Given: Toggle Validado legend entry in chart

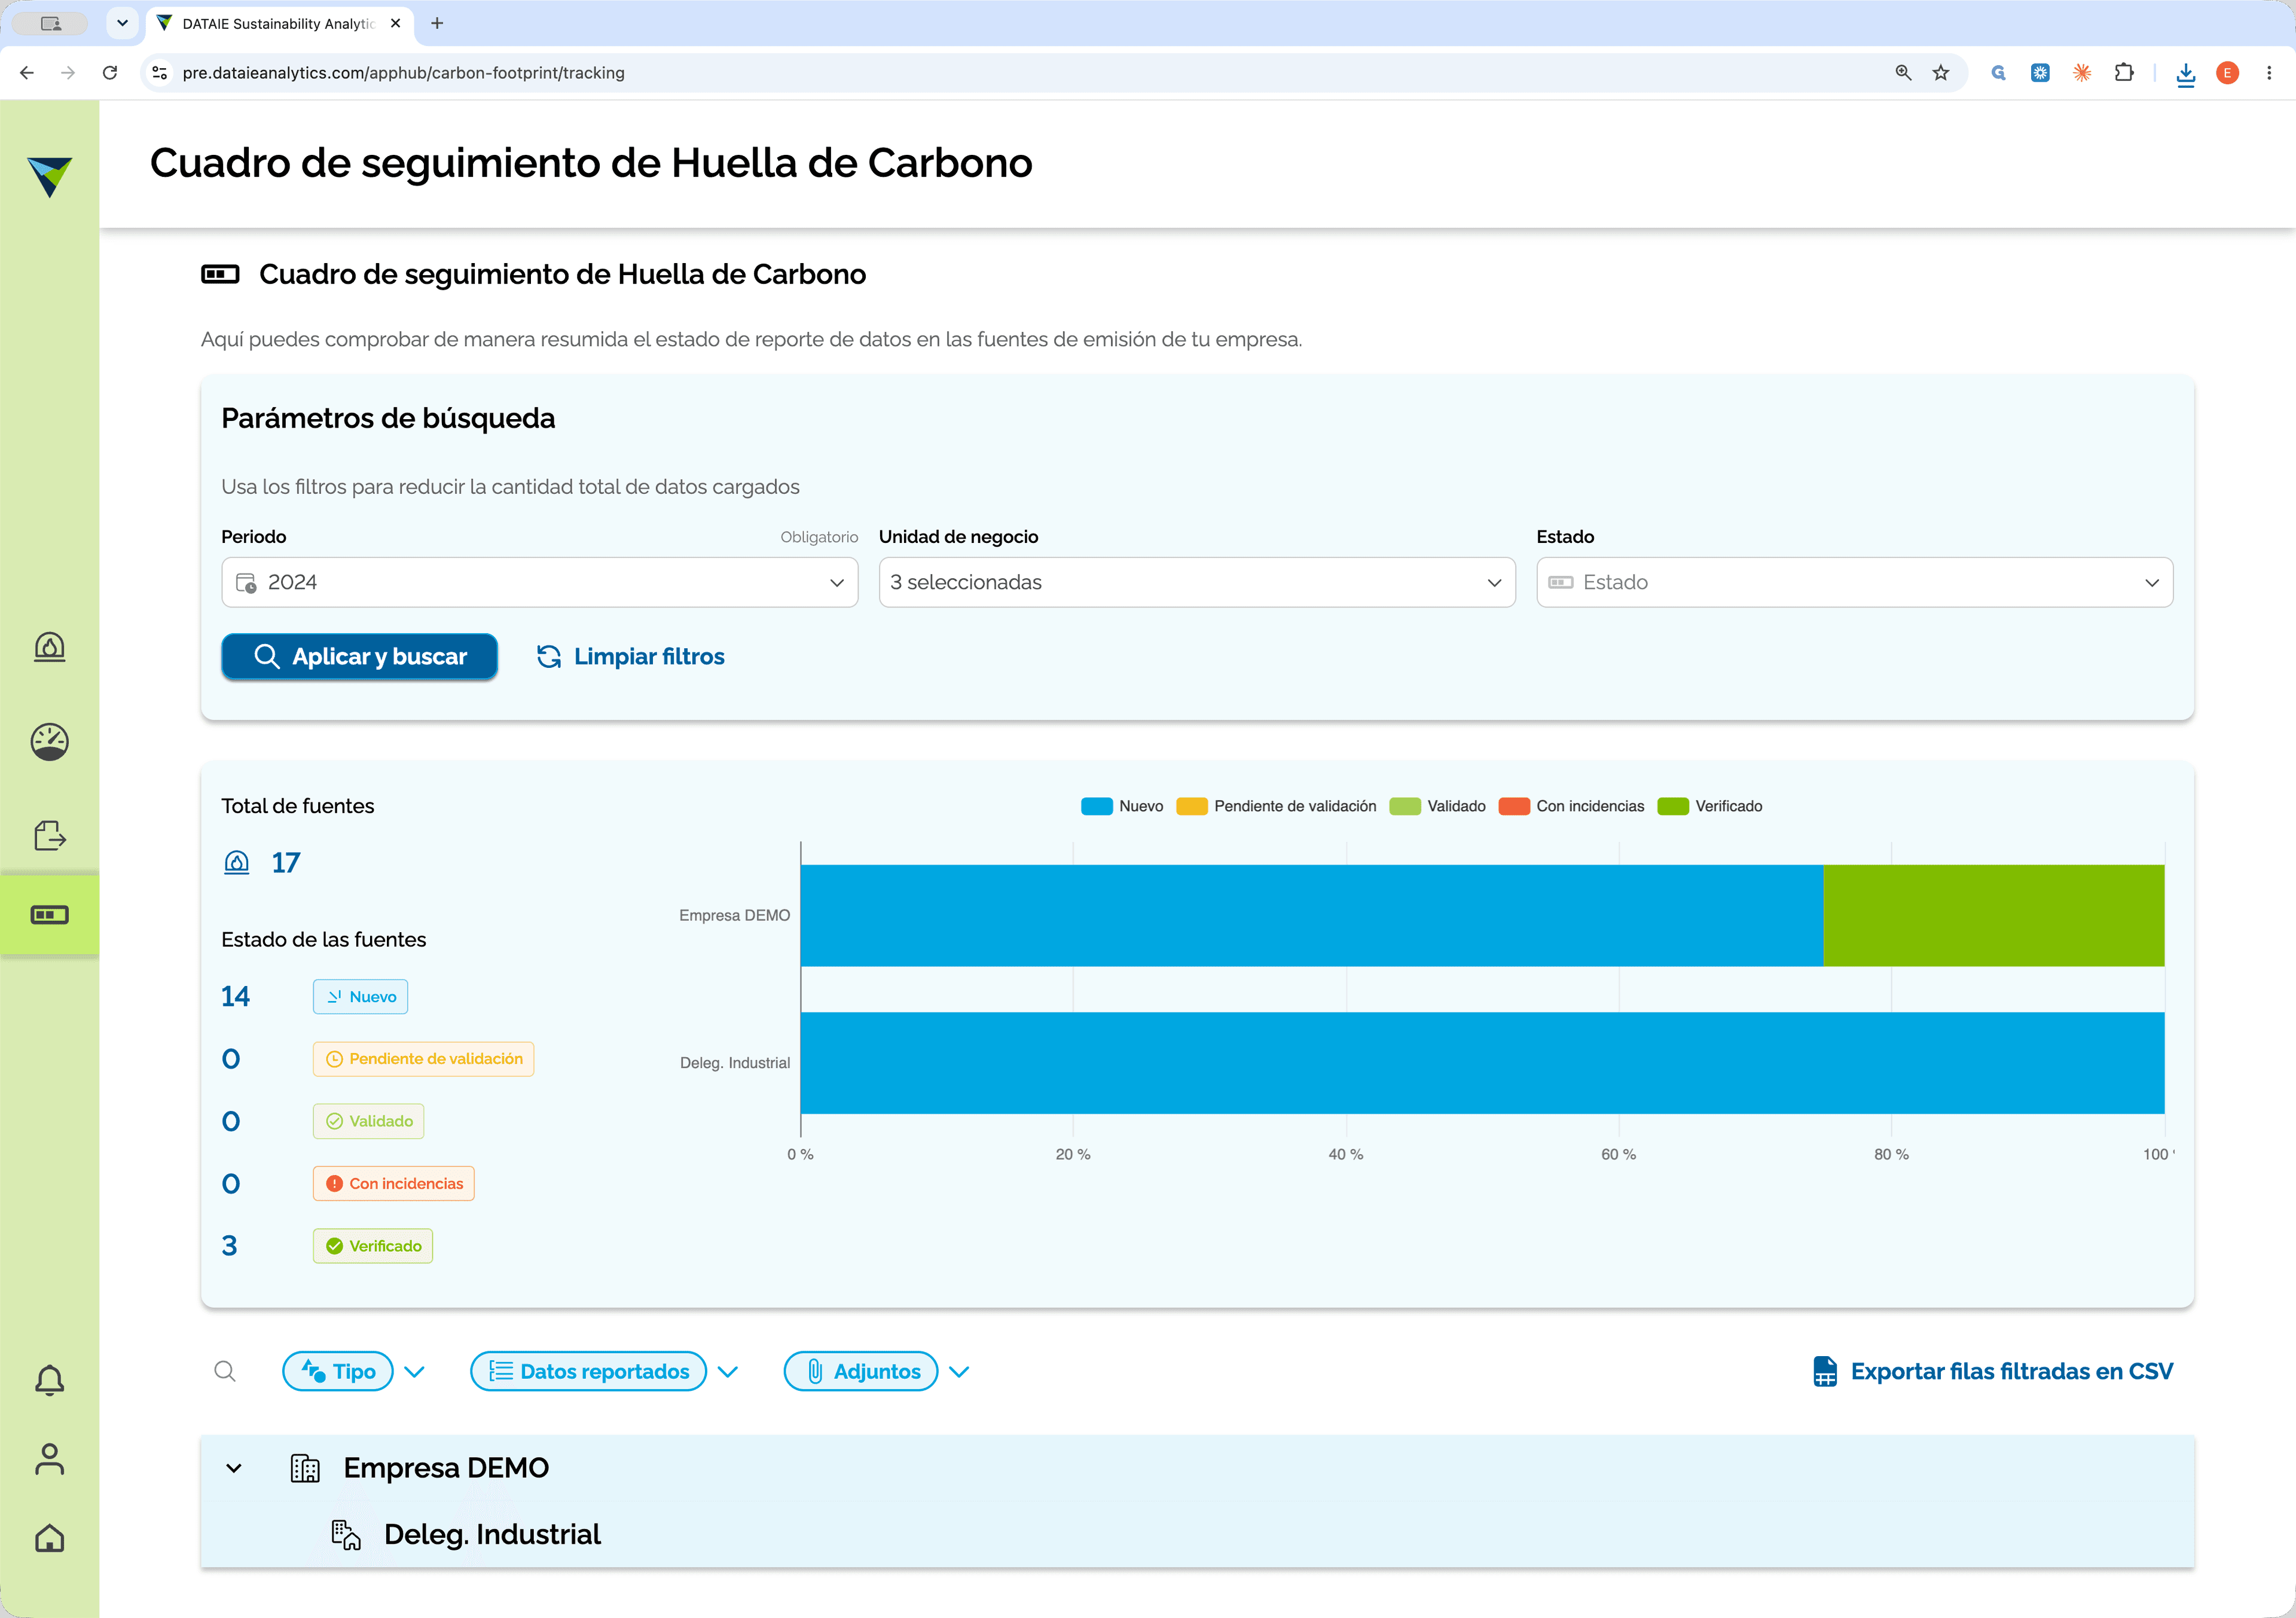Looking at the screenshot, I should point(1437,806).
